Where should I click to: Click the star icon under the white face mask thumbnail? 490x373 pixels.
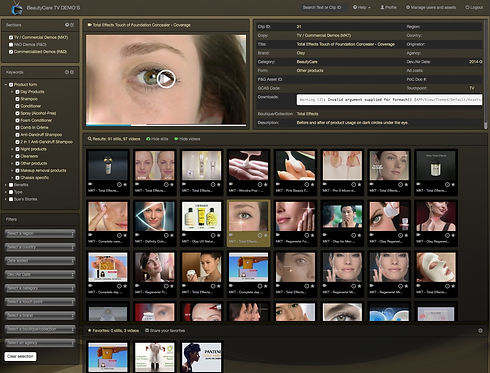(453, 286)
